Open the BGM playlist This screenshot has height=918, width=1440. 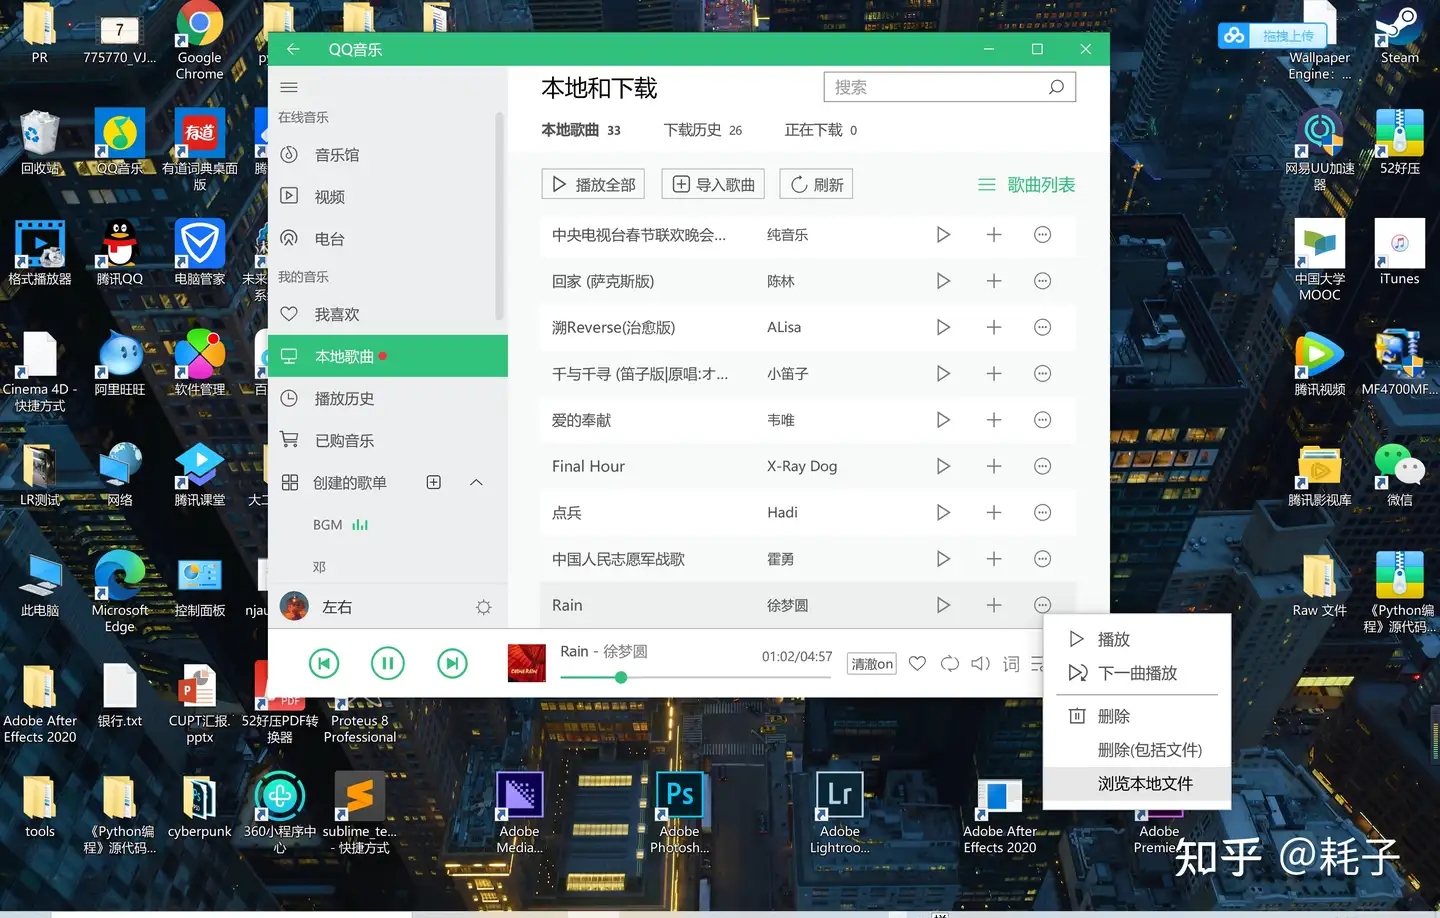(328, 525)
